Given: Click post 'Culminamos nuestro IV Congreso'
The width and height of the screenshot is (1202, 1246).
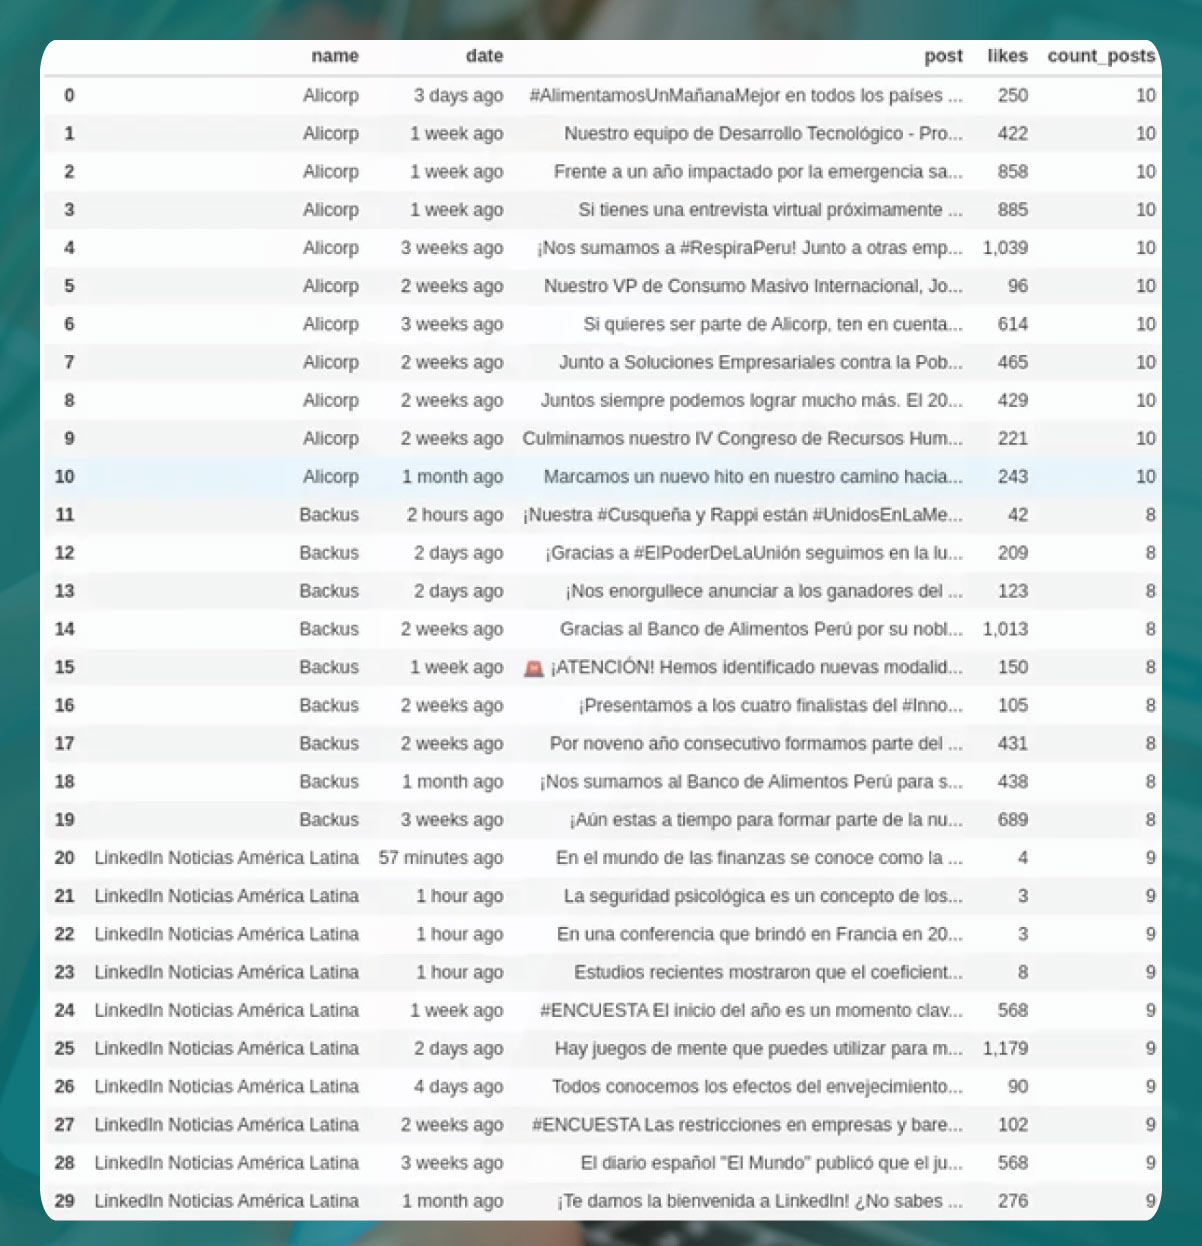Looking at the screenshot, I should coord(742,438).
